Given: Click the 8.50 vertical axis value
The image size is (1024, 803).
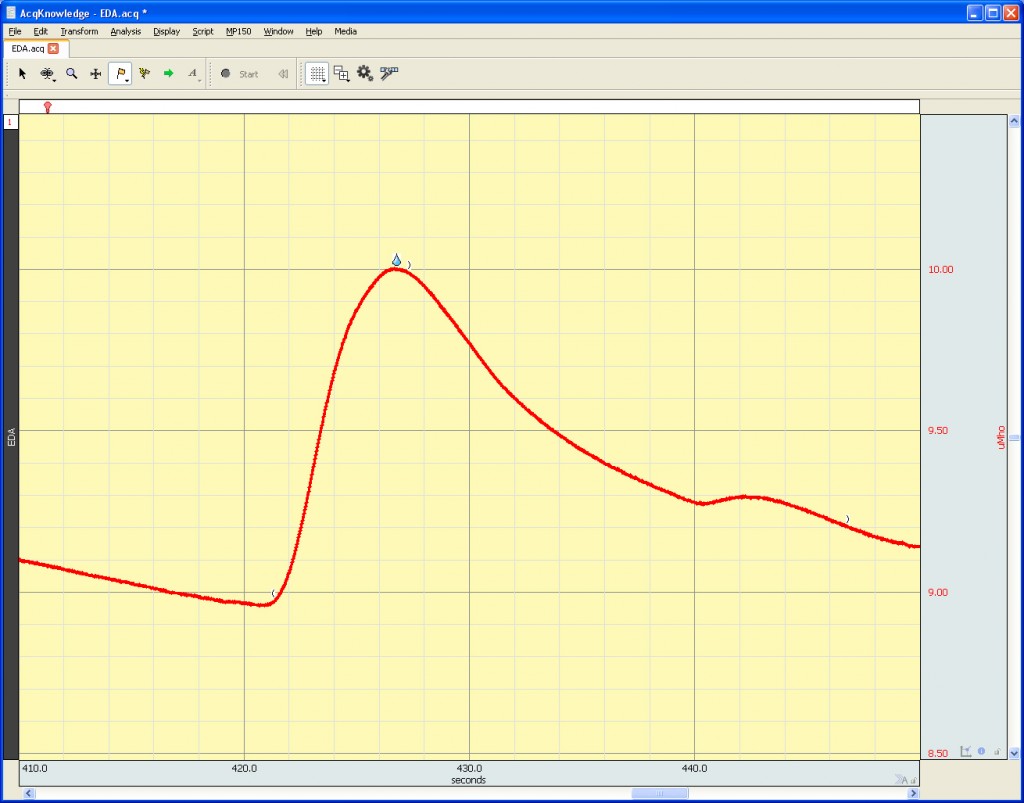Looking at the screenshot, I should coord(938,753).
